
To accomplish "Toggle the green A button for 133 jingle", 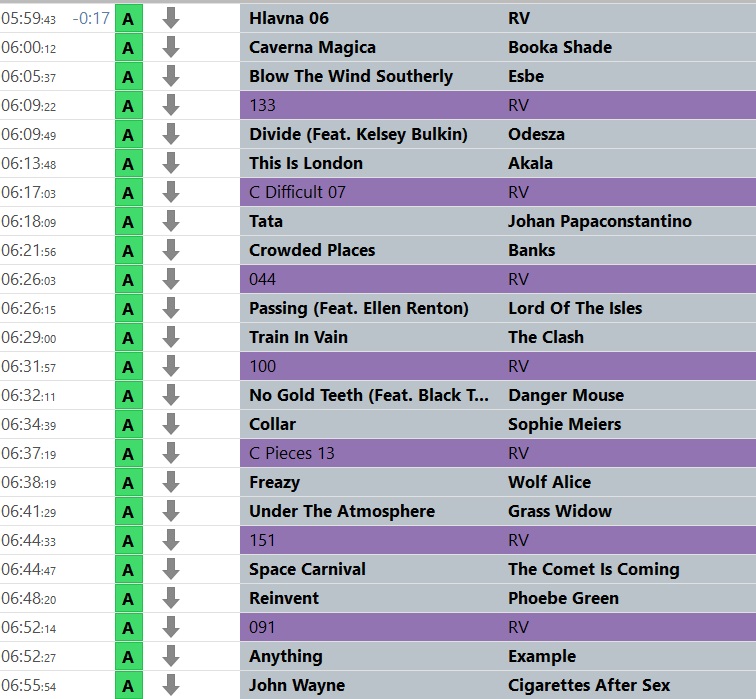I will pyautogui.click(x=129, y=106).
